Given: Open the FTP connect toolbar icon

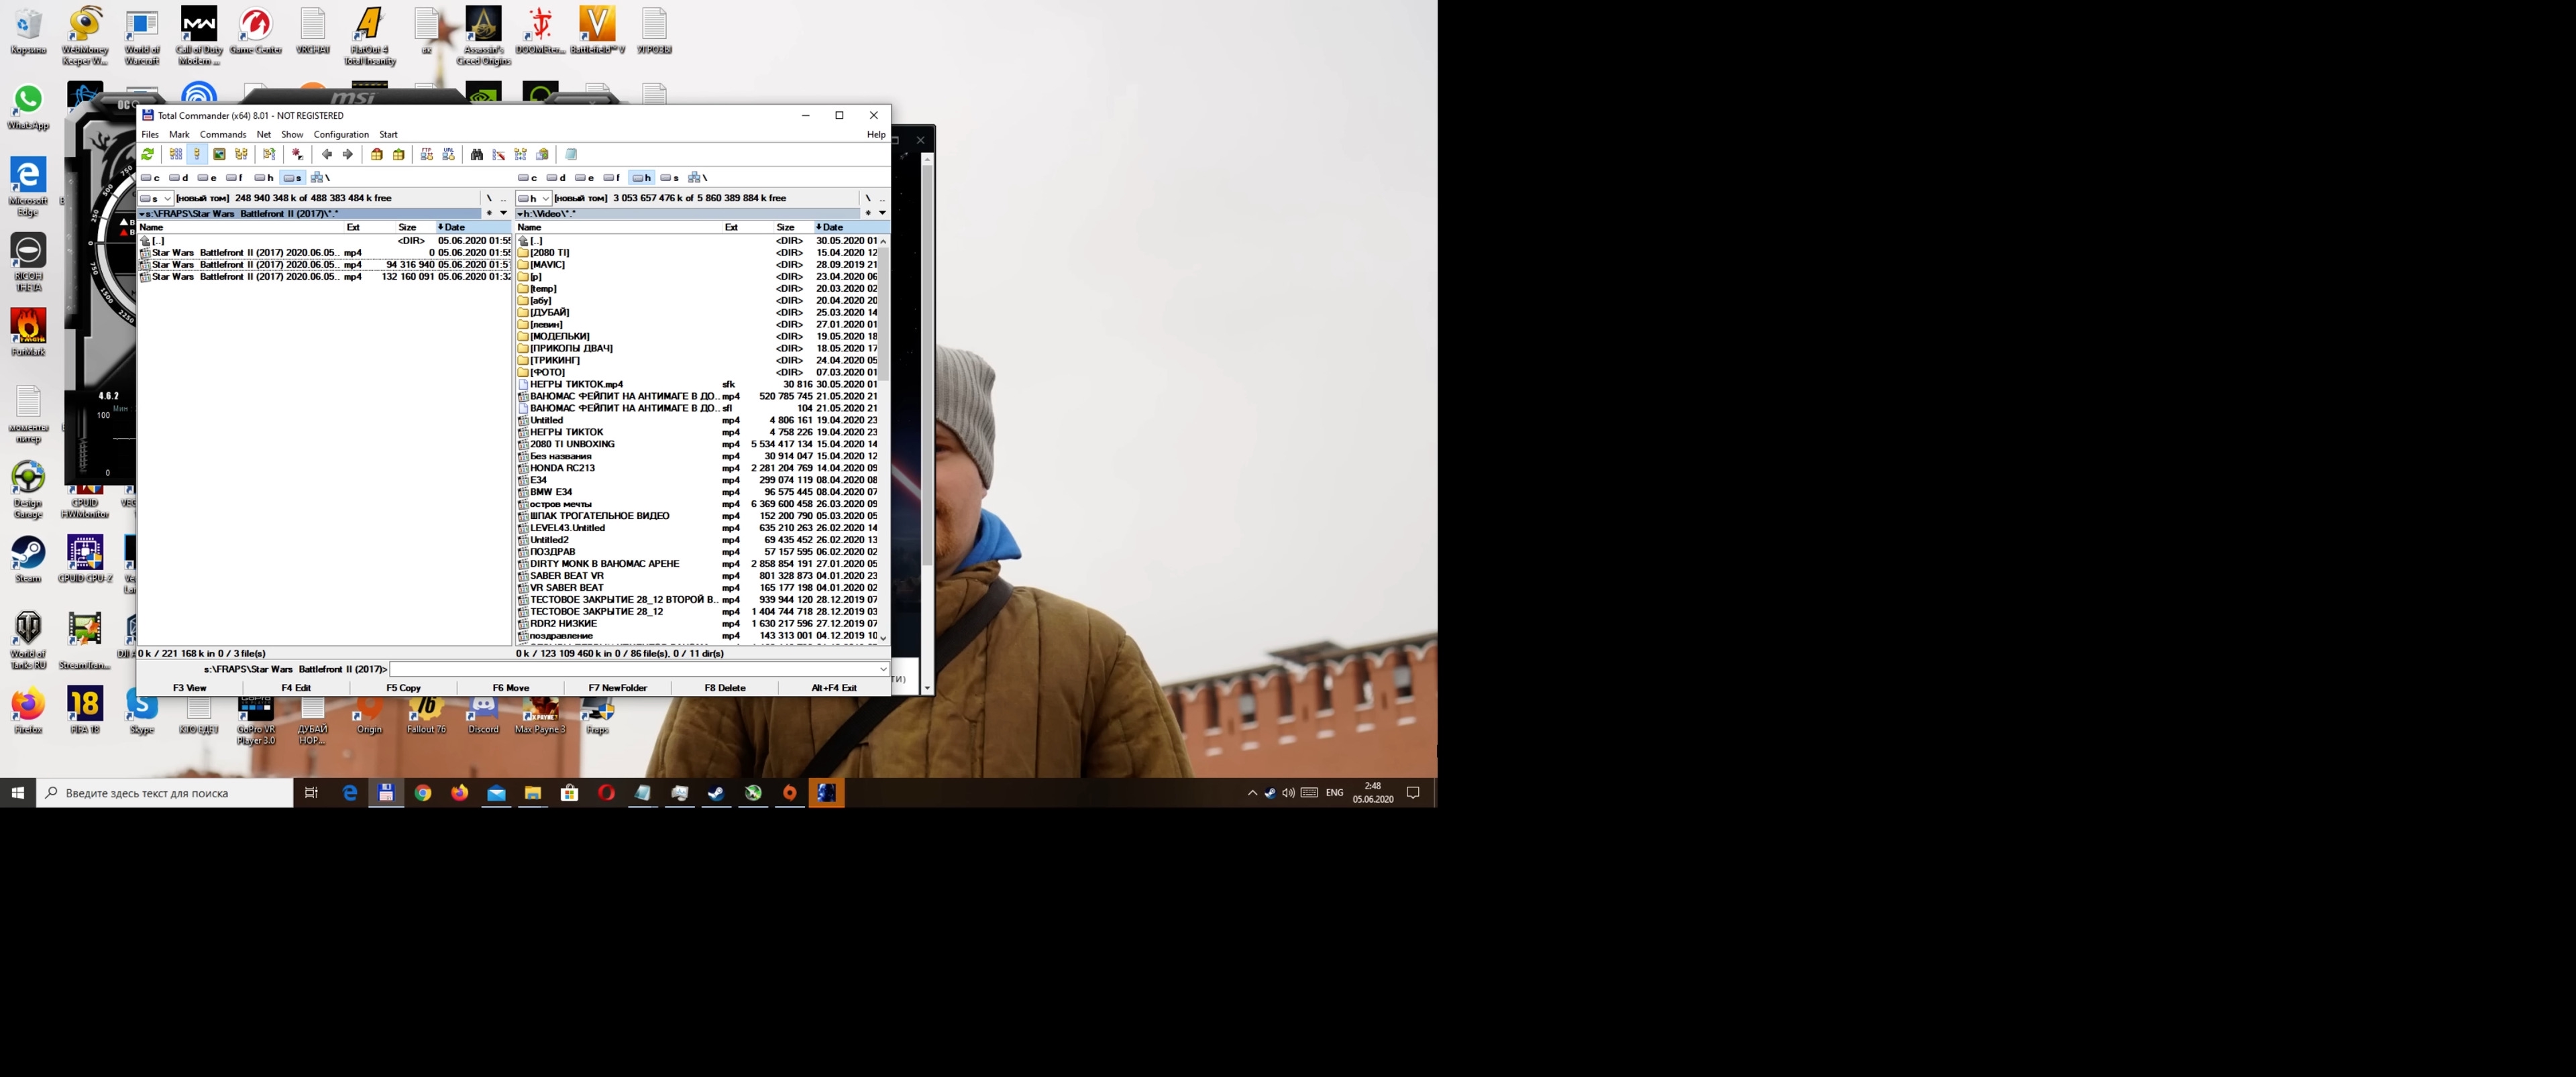Looking at the screenshot, I should tap(427, 154).
